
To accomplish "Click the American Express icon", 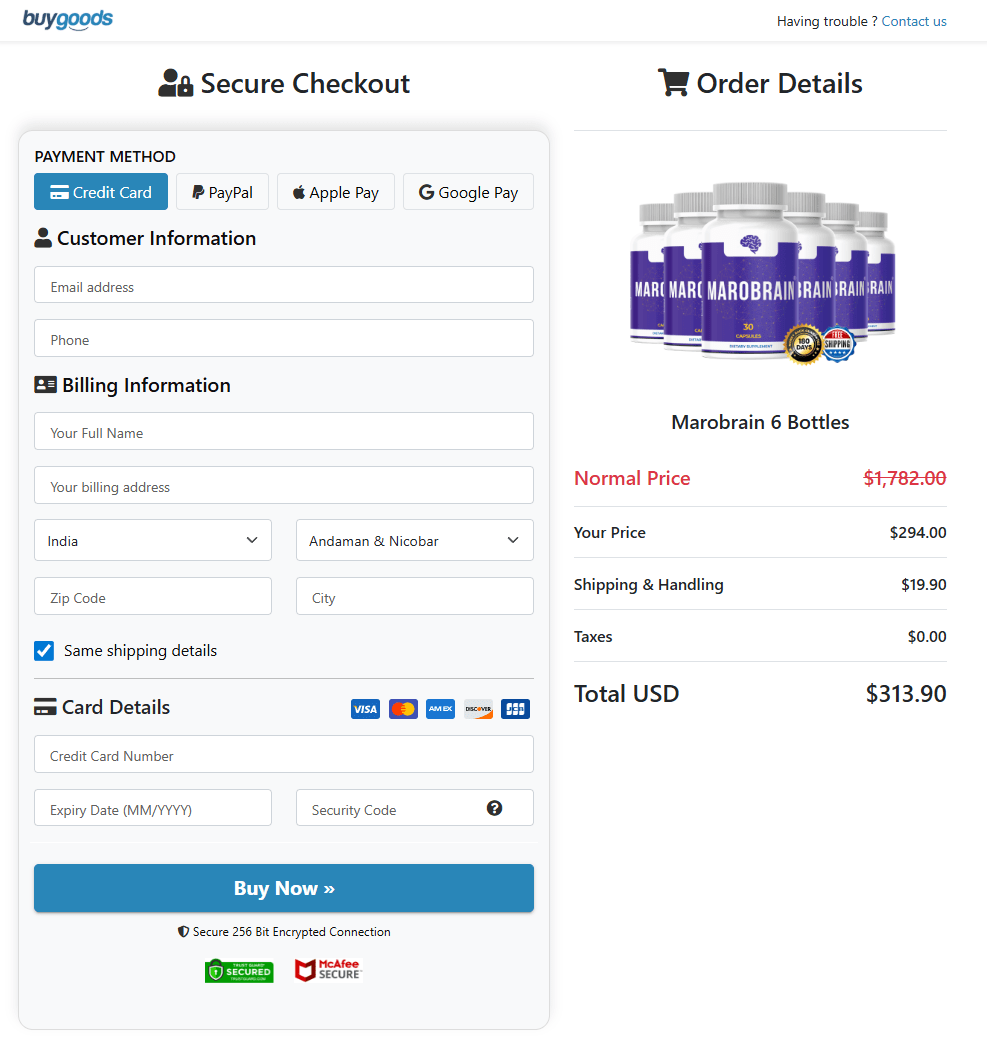I will tap(440, 709).
